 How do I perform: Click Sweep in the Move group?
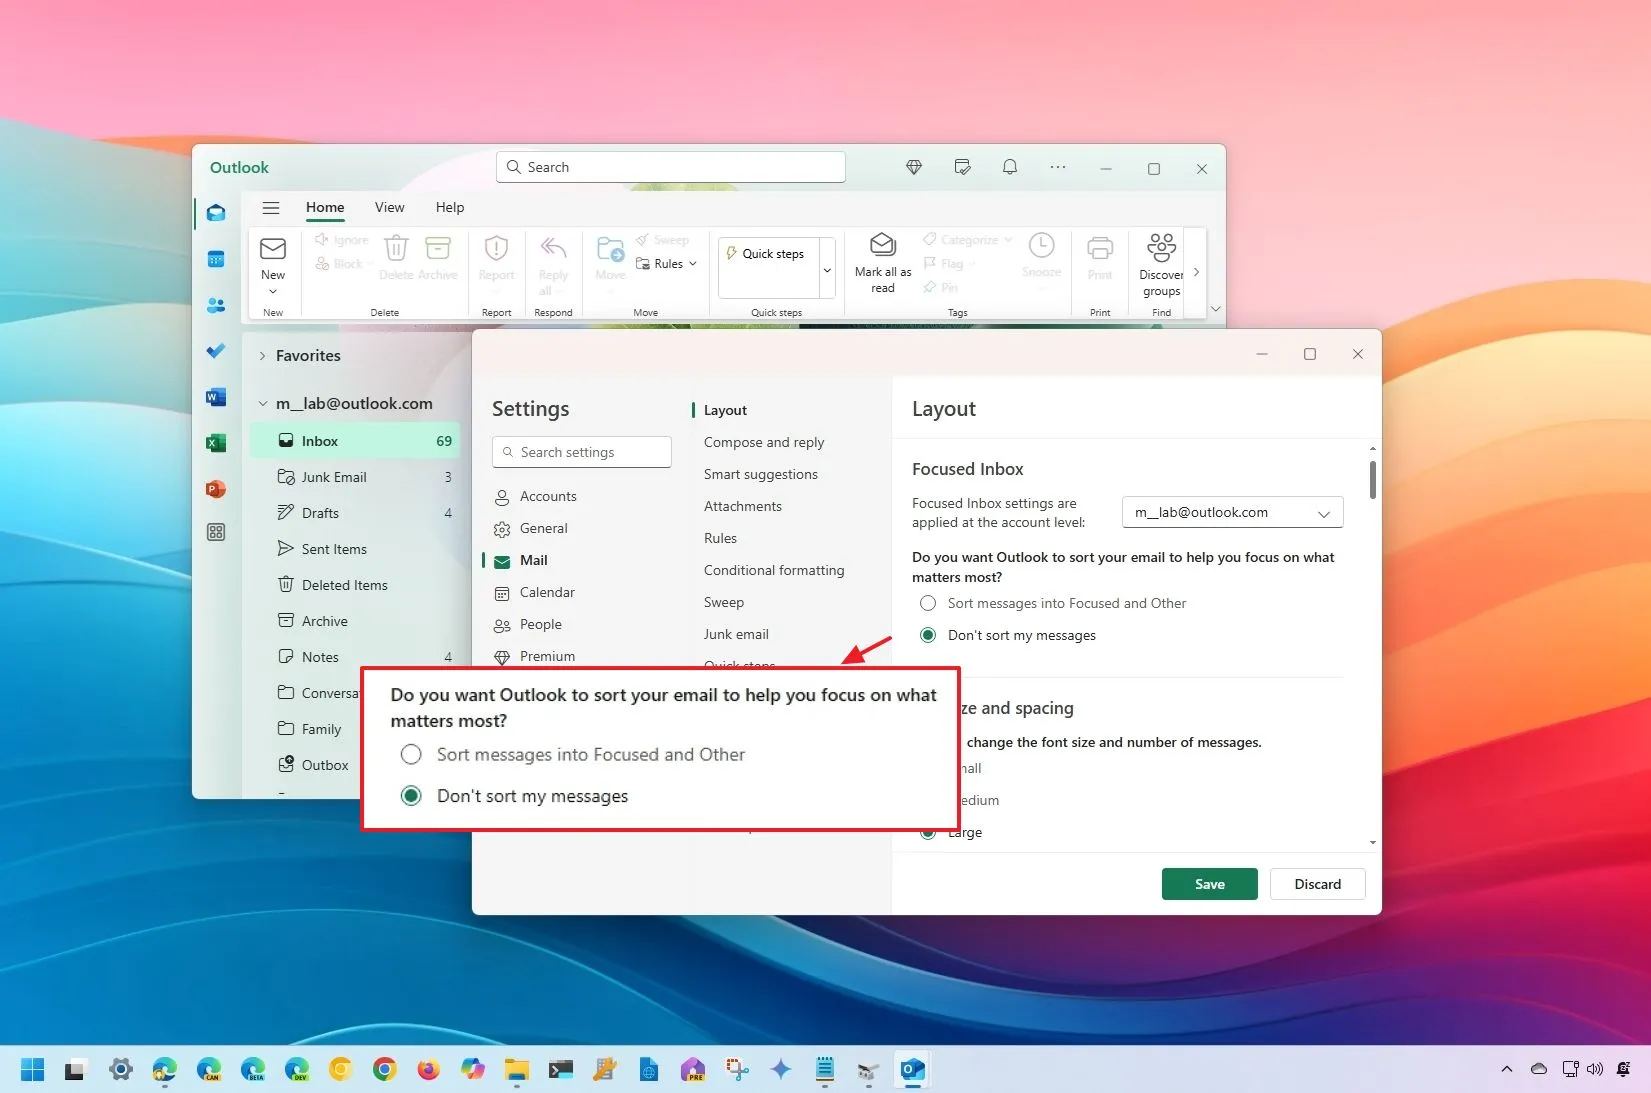pos(663,240)
